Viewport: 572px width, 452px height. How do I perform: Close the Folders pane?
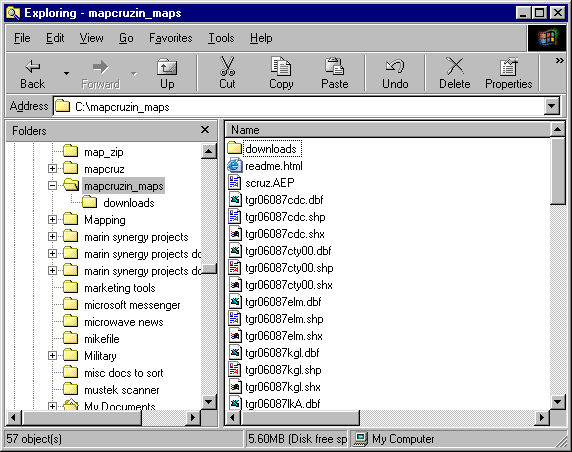[x=205, y=130]
